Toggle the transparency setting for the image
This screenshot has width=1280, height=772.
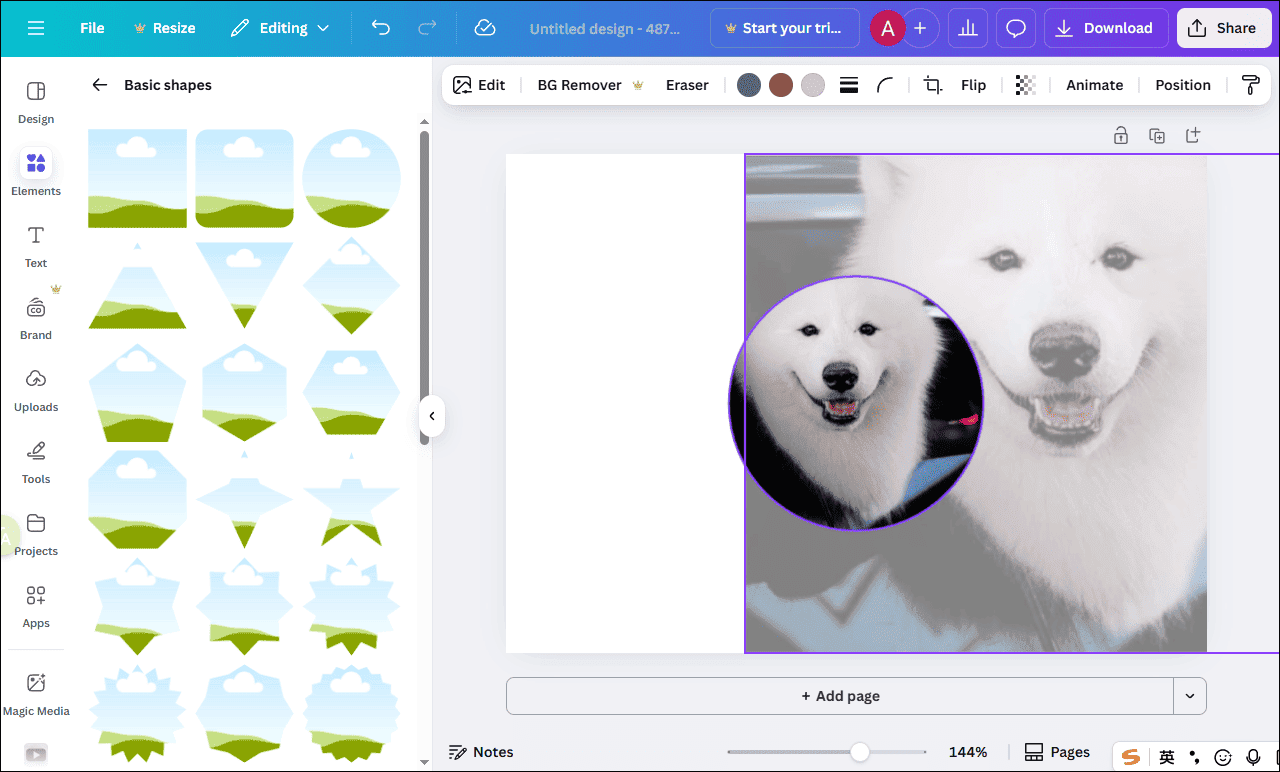(1025, 85)
